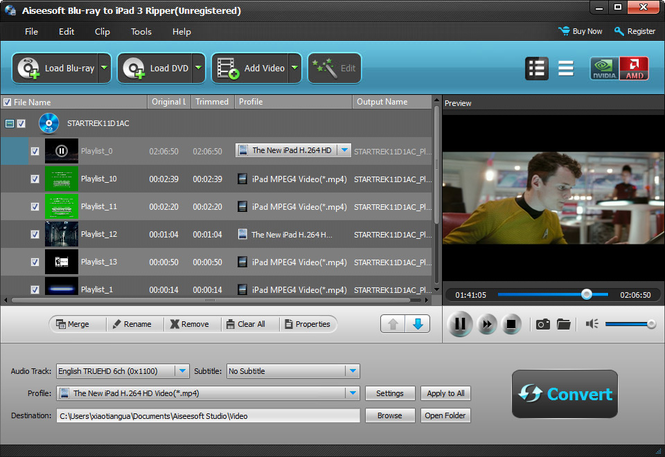Open the Subtitle dropdown
Viewport: 665px width, 457px height.
[x=352, y=371]
